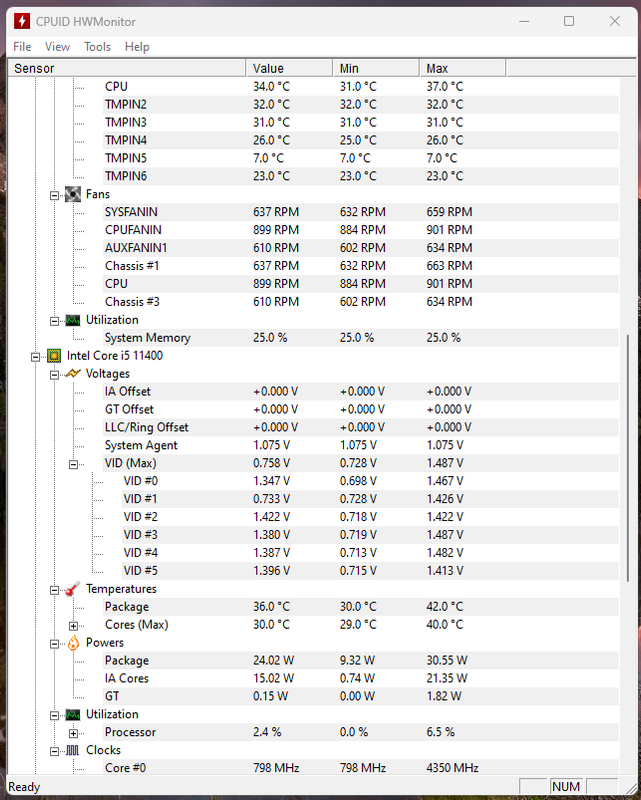The image size is (641, 800).
Task: Select the VID #2 row
Action: tap(371, 517)
